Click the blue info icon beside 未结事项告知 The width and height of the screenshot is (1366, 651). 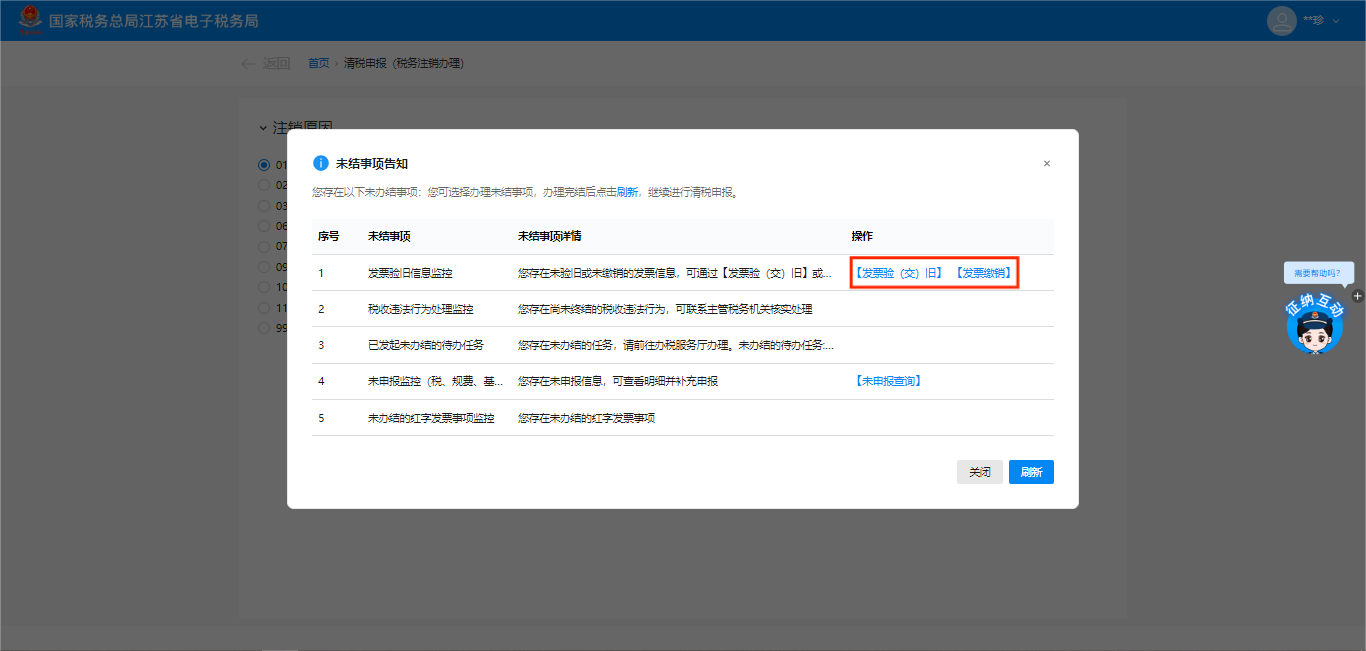[320, 163]
